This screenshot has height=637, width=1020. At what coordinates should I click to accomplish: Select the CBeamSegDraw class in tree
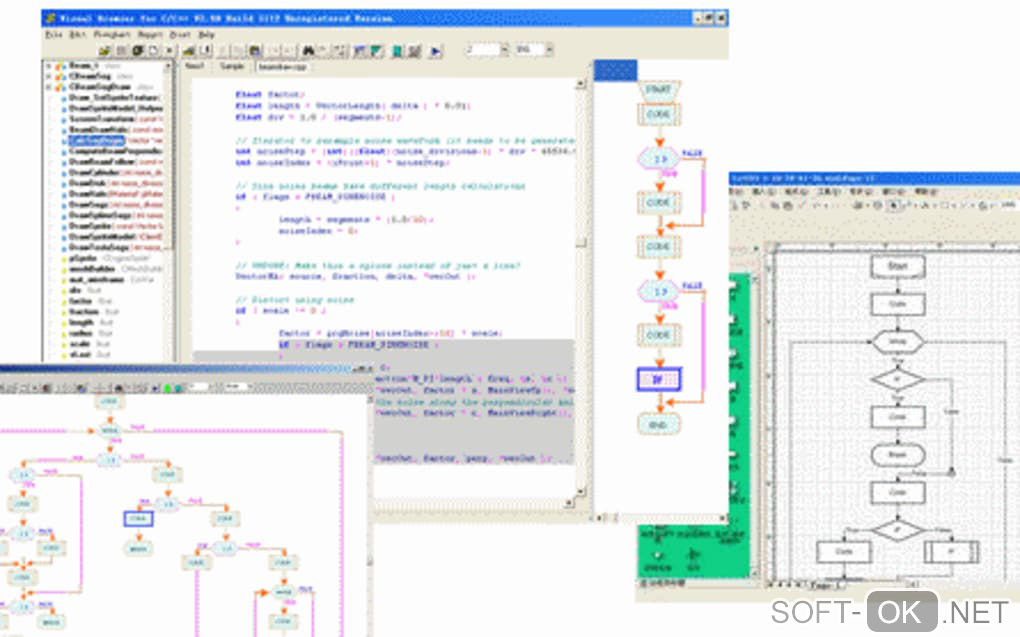tap(100, 87)
